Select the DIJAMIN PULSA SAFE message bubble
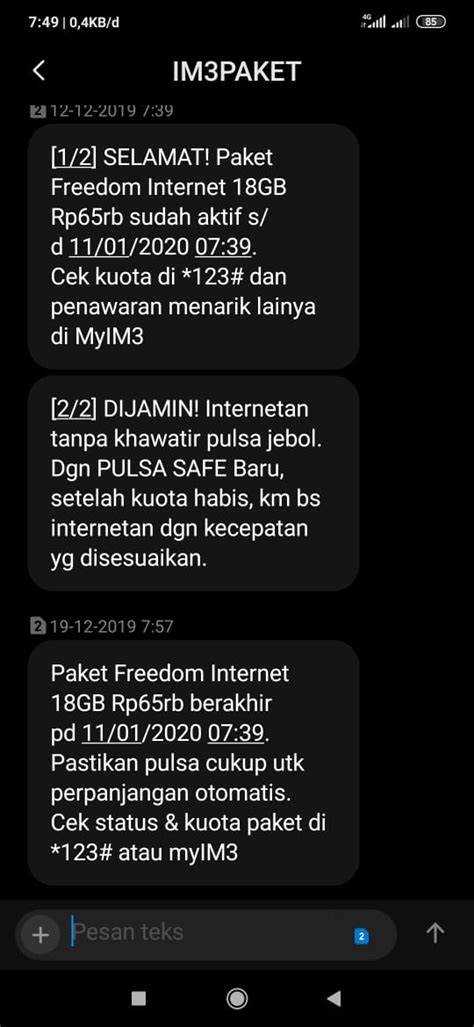This screenshot has width=474, height=1027. 193,483
